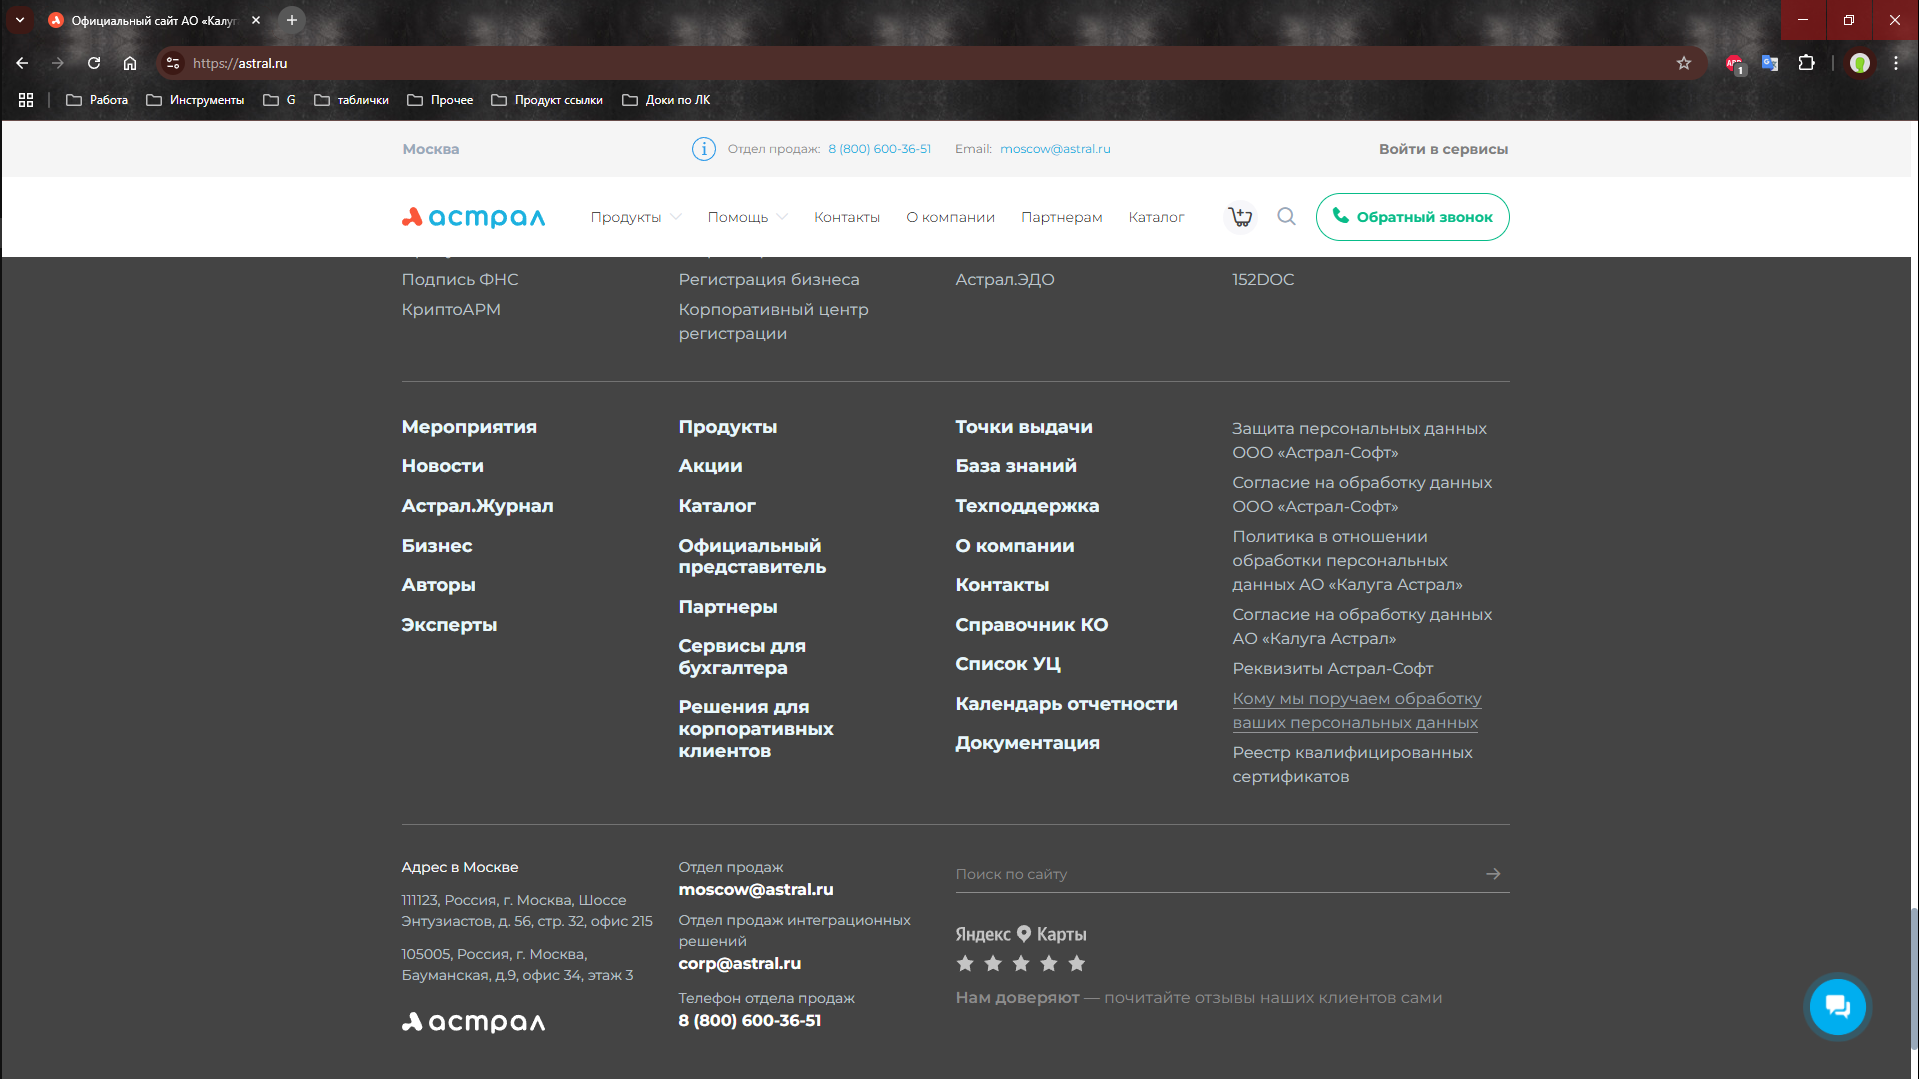Open the red extension icon with badge
This screenshot has width=1919, height=1079.
1735,64
